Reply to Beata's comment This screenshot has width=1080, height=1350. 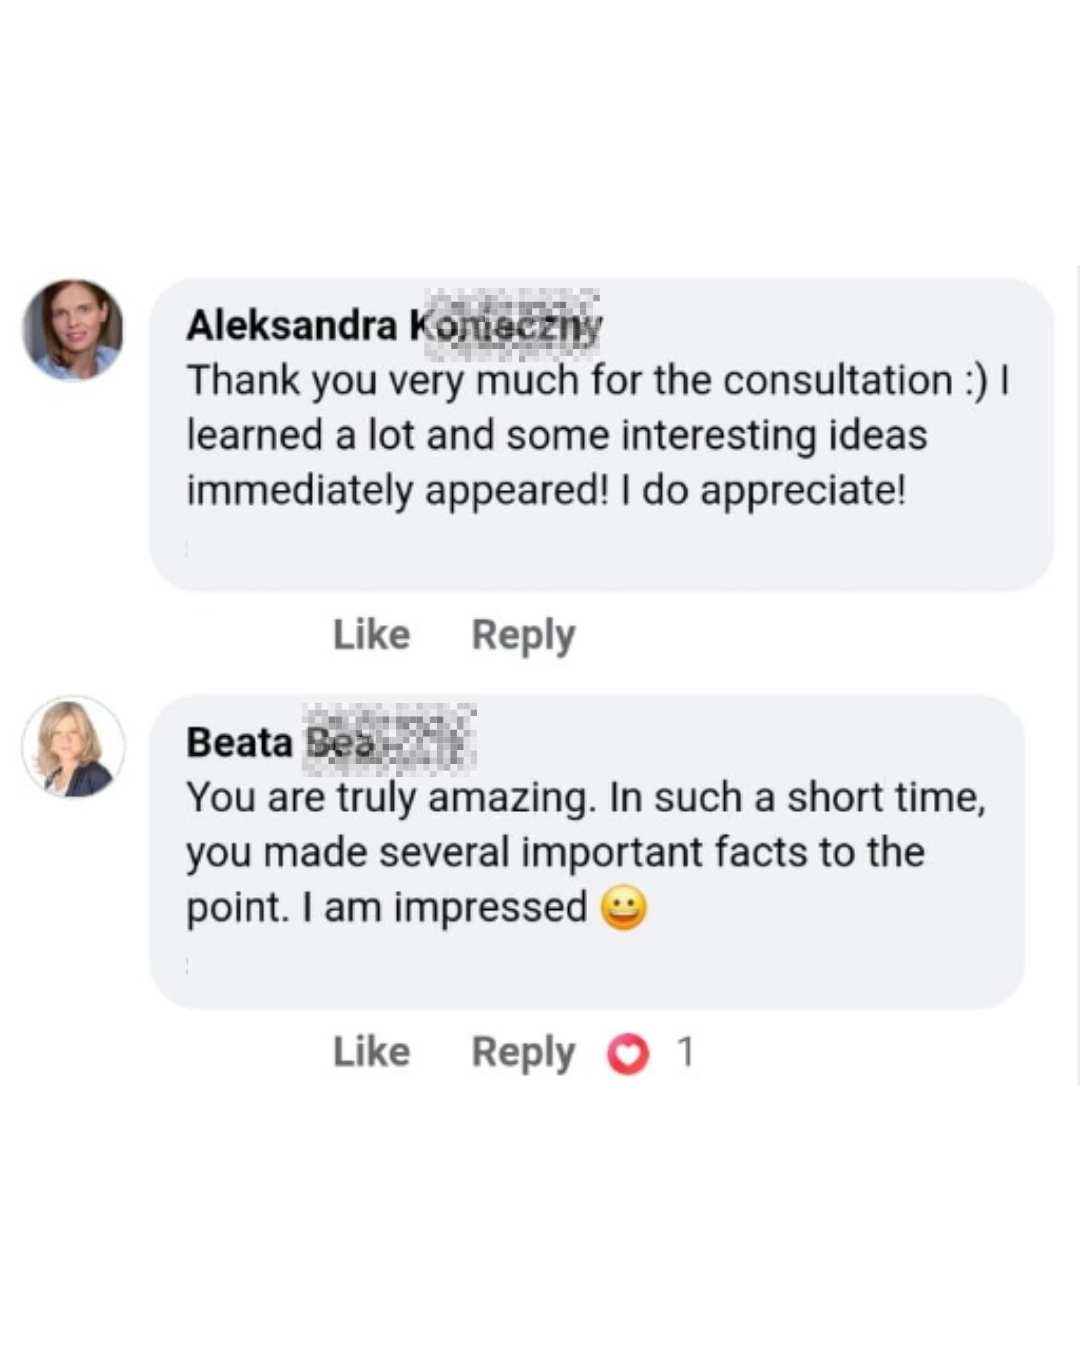click(523, 1052)
